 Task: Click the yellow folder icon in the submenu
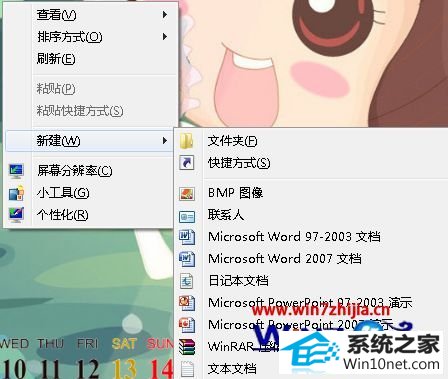point(187,141)
